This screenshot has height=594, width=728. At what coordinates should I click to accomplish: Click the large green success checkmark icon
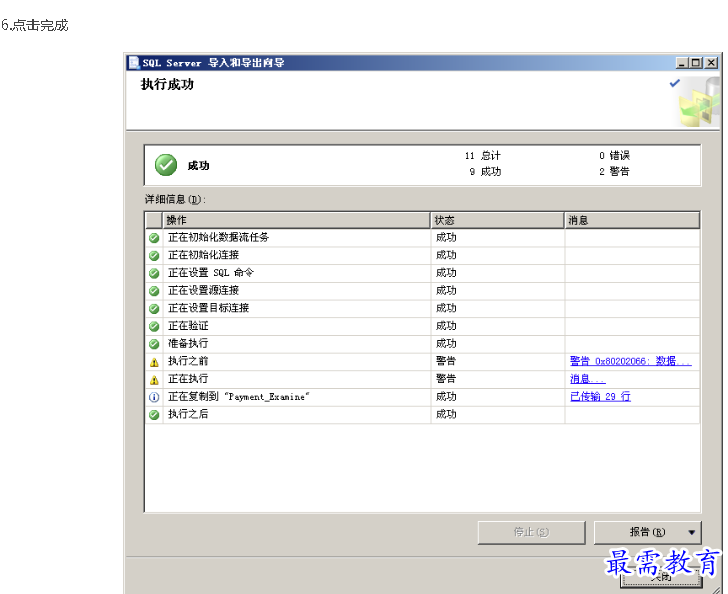pos(166,165)
